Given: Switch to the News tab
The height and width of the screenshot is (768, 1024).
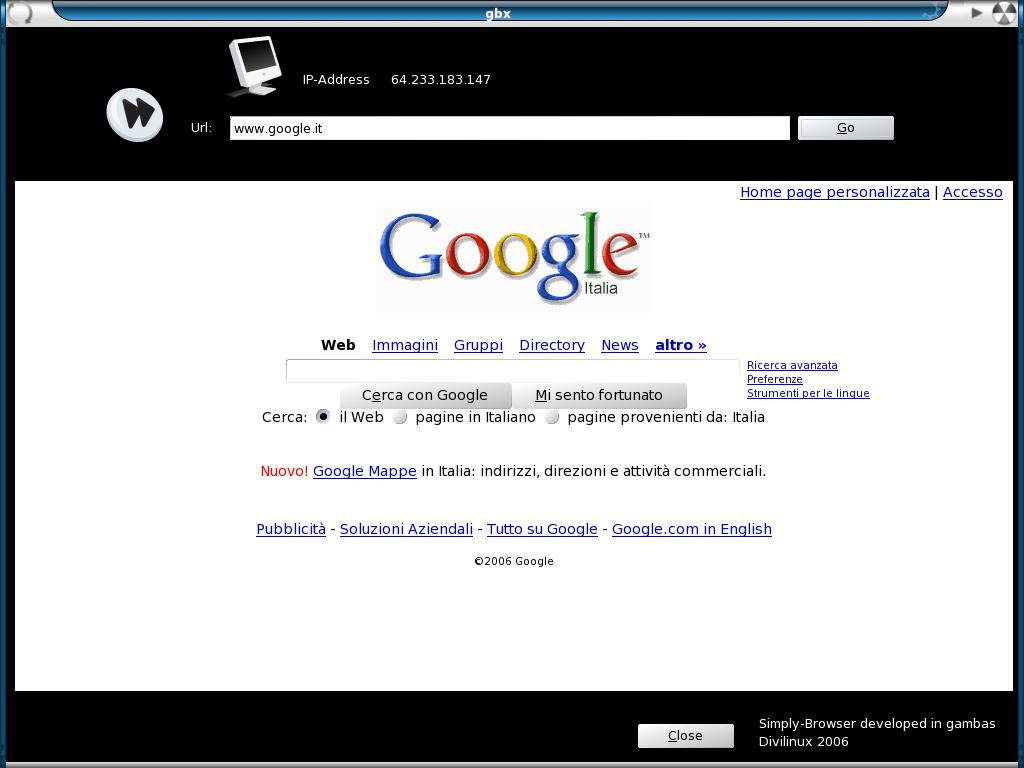Looking at the screenshot, I should pyautogui.click(x=620, y=345).
